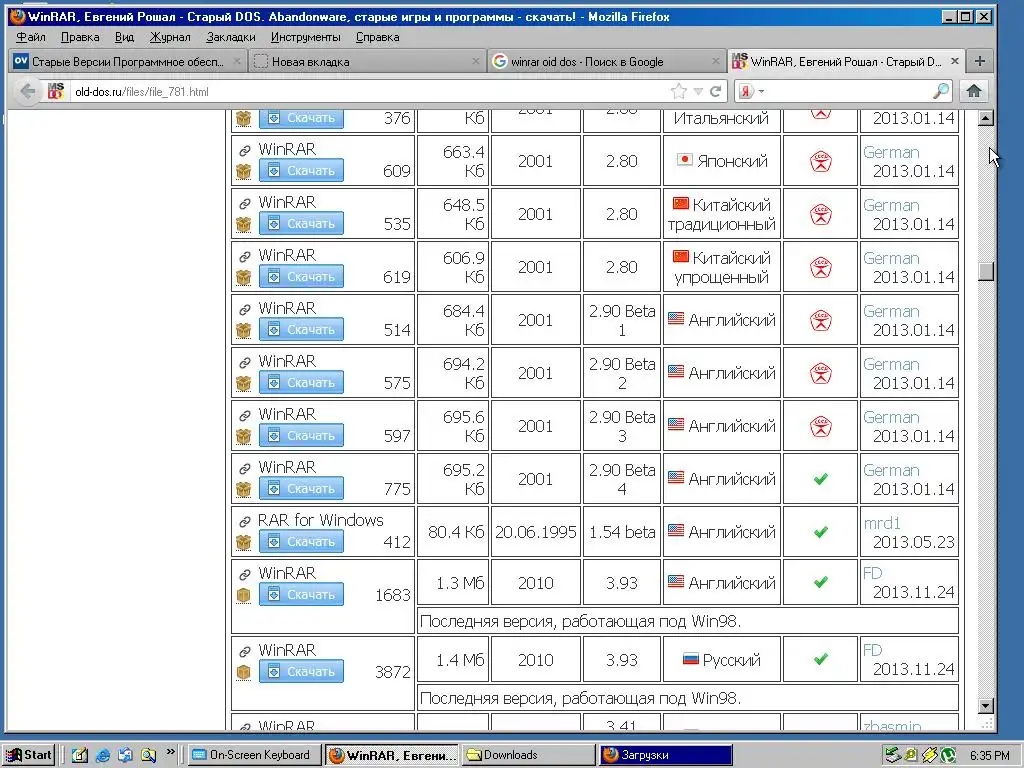1024x768 pixels.
Task: Click the Chinese flag beside Китайский традиционный
Action: click(x=680, y=203)
